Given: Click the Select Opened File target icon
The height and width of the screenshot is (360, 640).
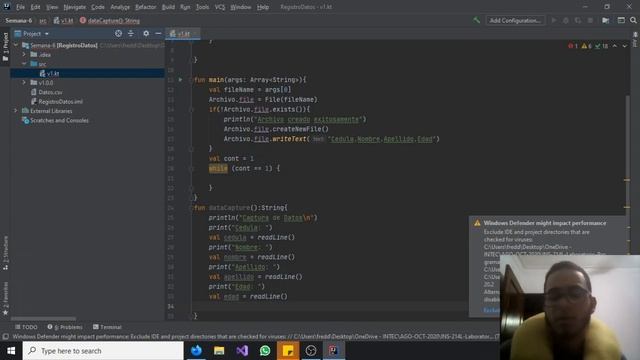Looking at the screenshot, I should point(118,33).
